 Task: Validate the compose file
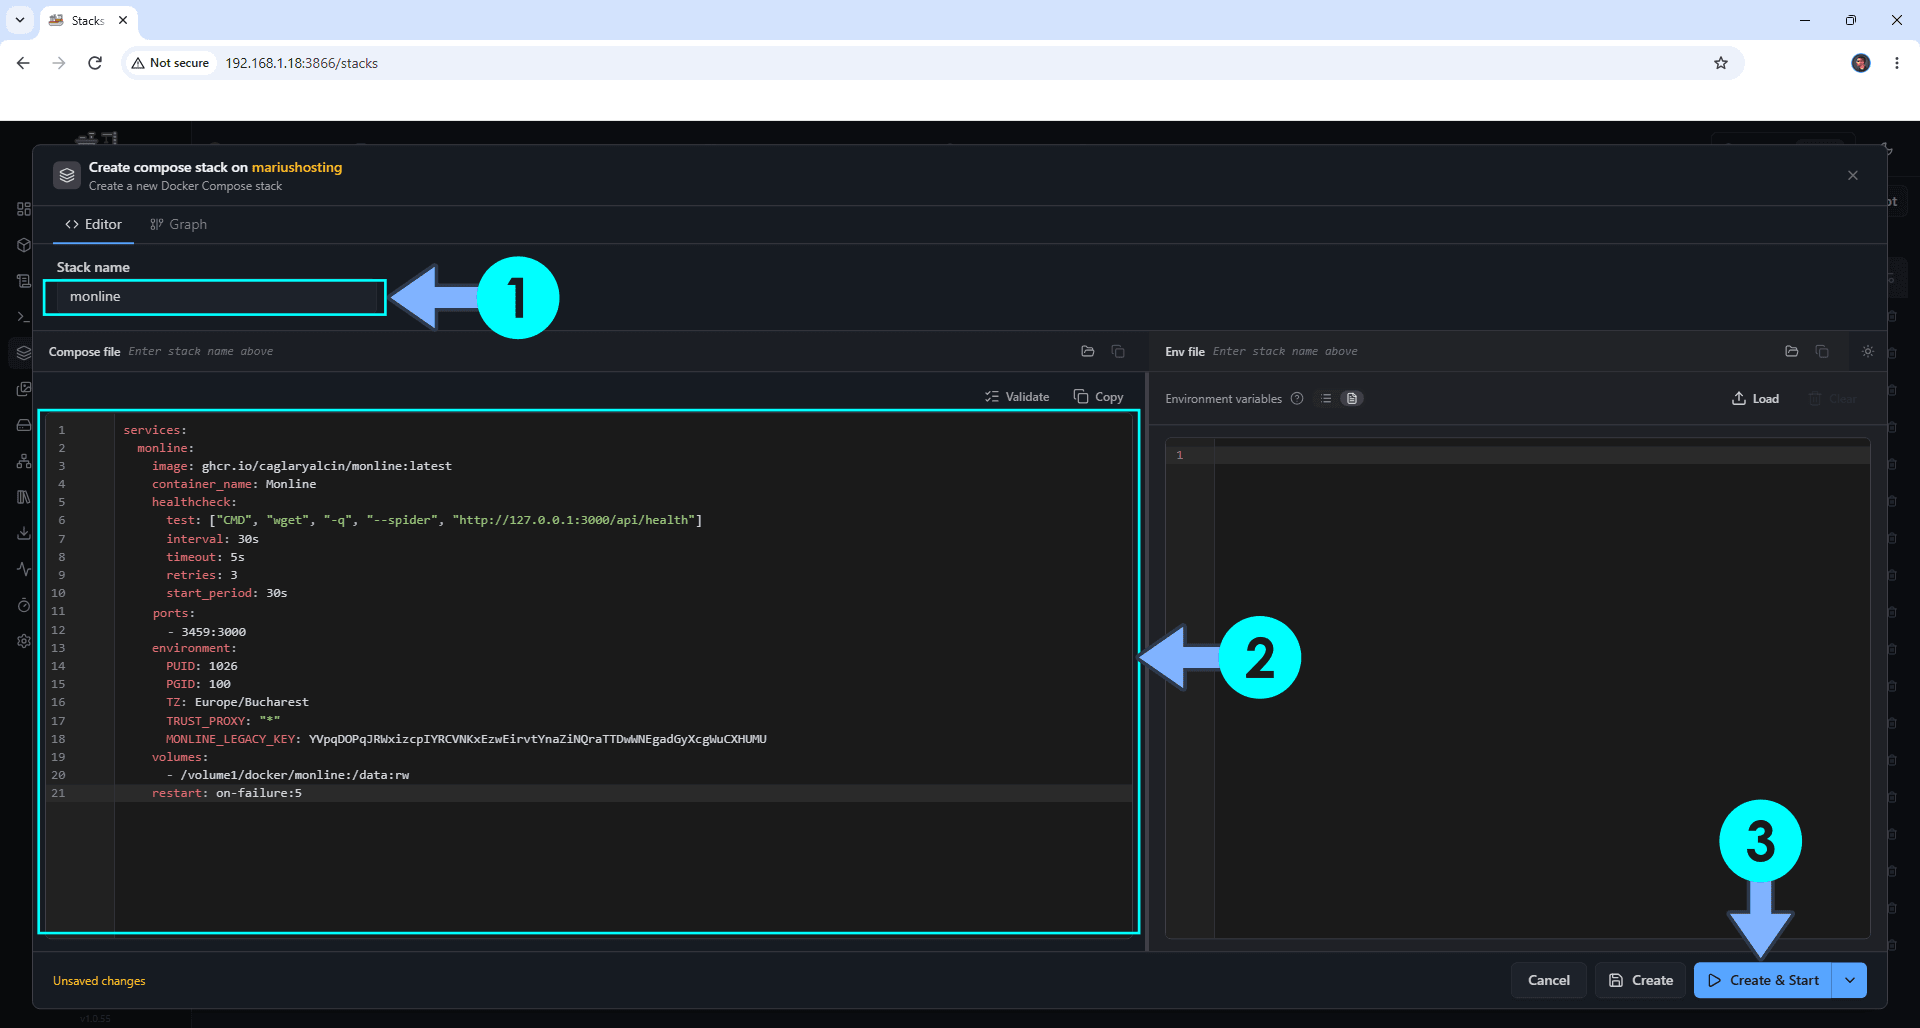coord(1017,397)
